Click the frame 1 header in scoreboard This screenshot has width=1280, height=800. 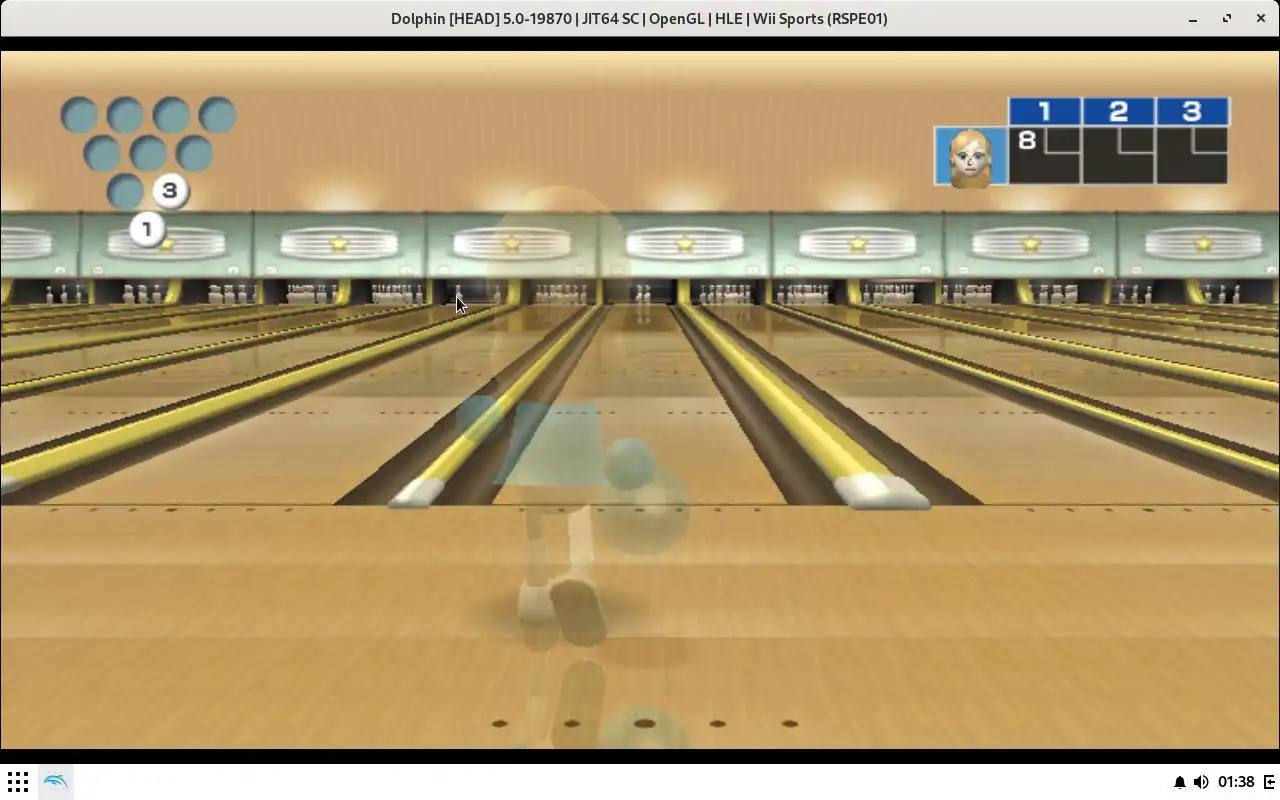[x=1044, y=111]
